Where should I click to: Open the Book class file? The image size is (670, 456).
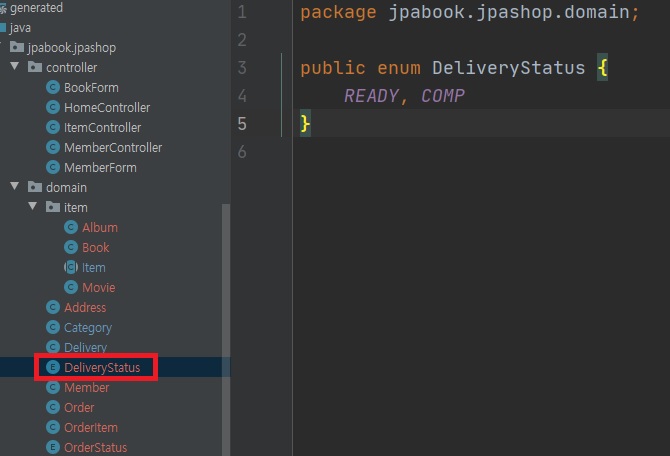click(95, 248)
